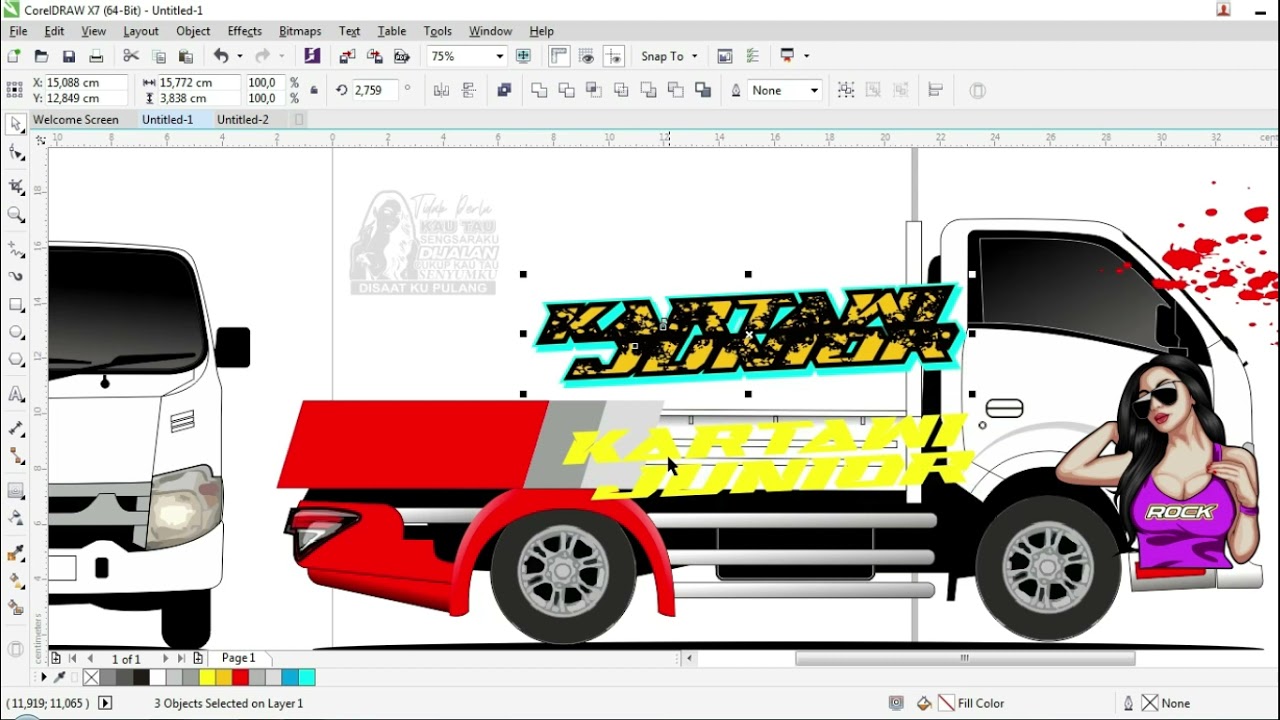The height and width of the screenshot is (720, 1280).
Task: Mirror selection horizontally
Action: click(x=441, y=90)
